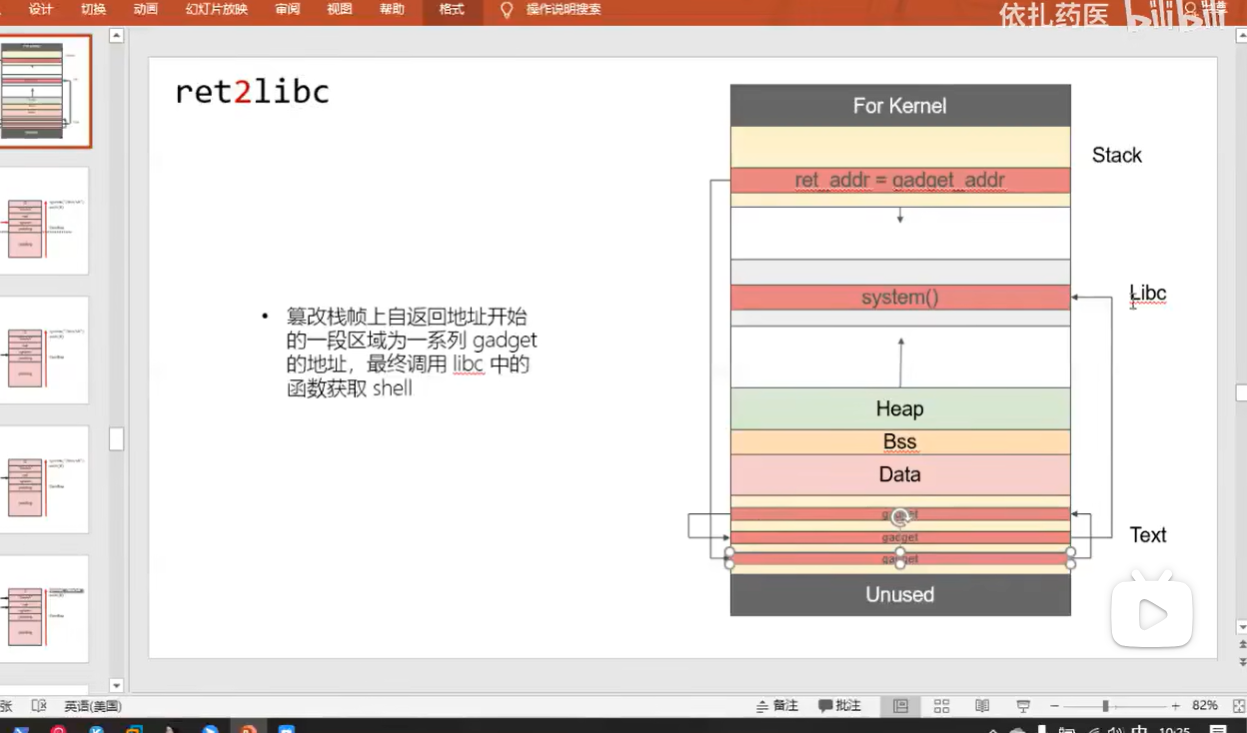Go to next slide using double-down arrow
The height and width of the screenshot is (733, 1247).
click(x=1241, y=662)
